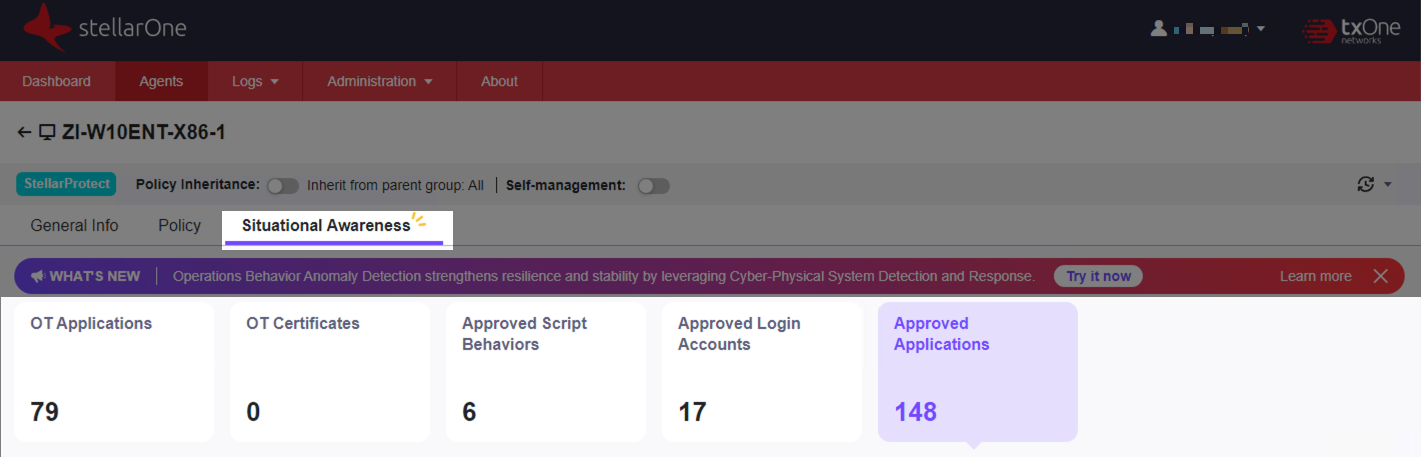Click the user account avatar icon
Viewport: 1421px width, 457px height.
(1159, 29)
